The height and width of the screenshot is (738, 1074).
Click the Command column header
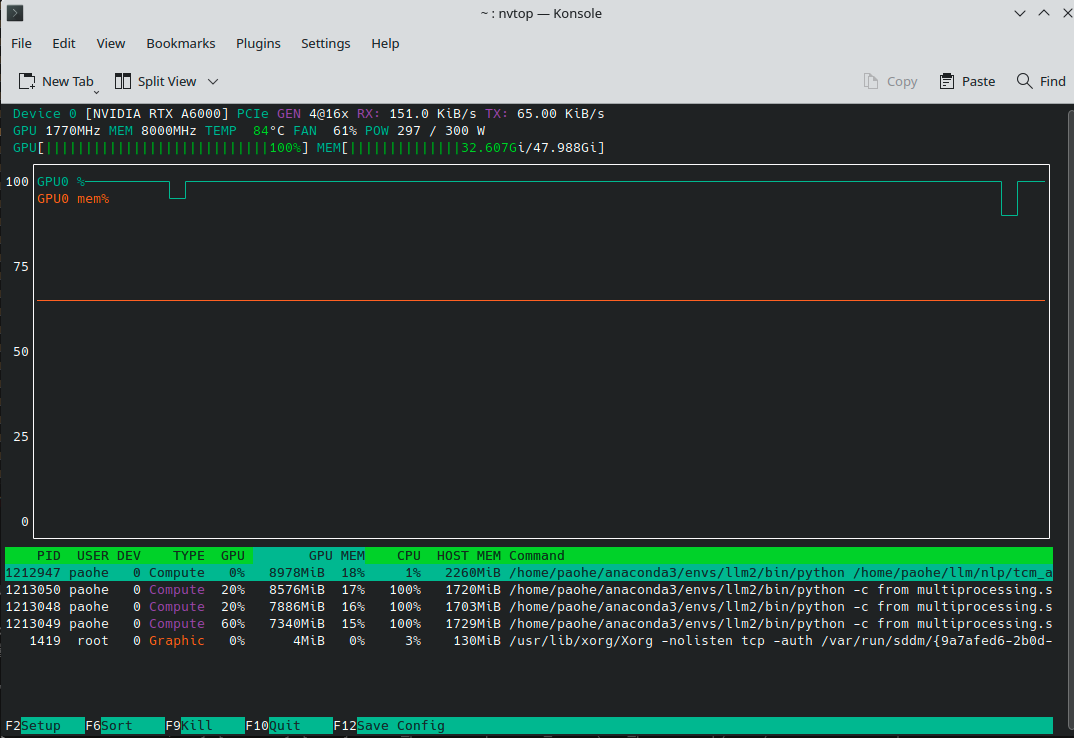coord(537,556)
